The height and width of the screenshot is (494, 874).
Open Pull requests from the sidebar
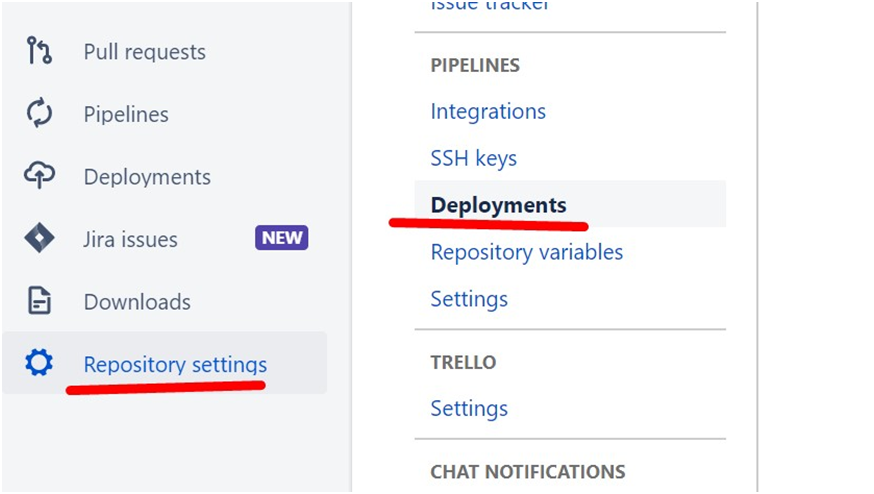[144, 52]
